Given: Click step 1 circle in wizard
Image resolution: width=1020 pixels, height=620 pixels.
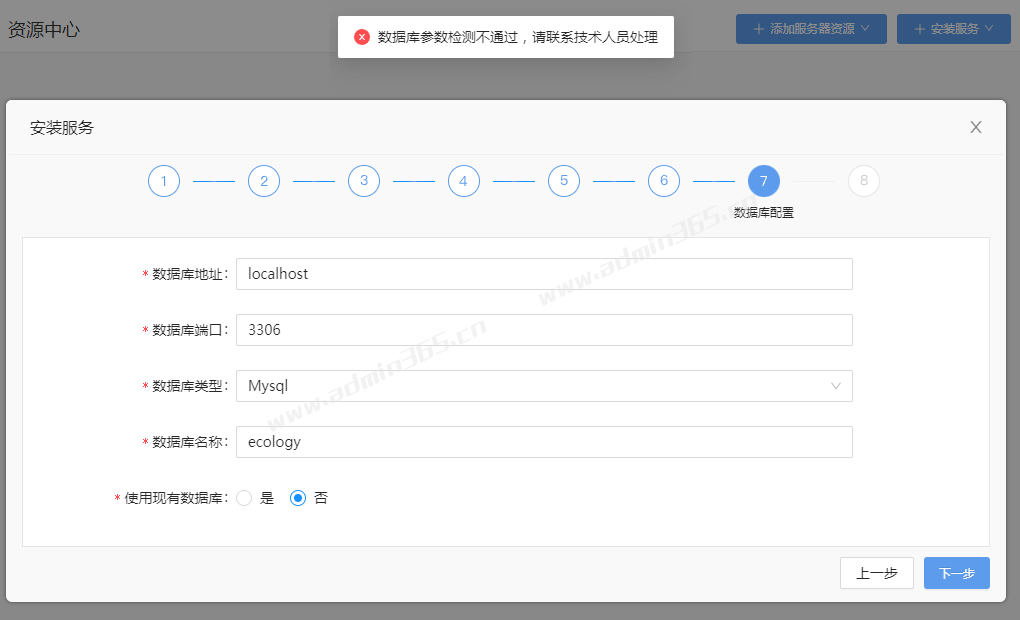Looking at the screenshot, I should [x=164, y=181].
